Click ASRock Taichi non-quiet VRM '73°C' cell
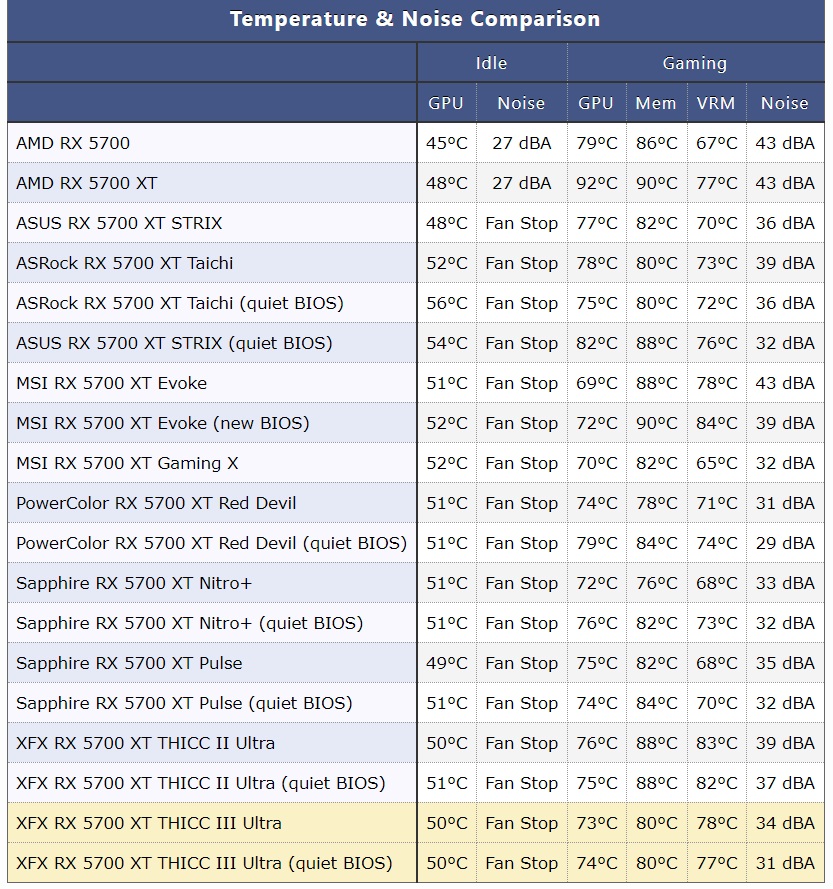 pyautogui.click(x=717, y=263)
